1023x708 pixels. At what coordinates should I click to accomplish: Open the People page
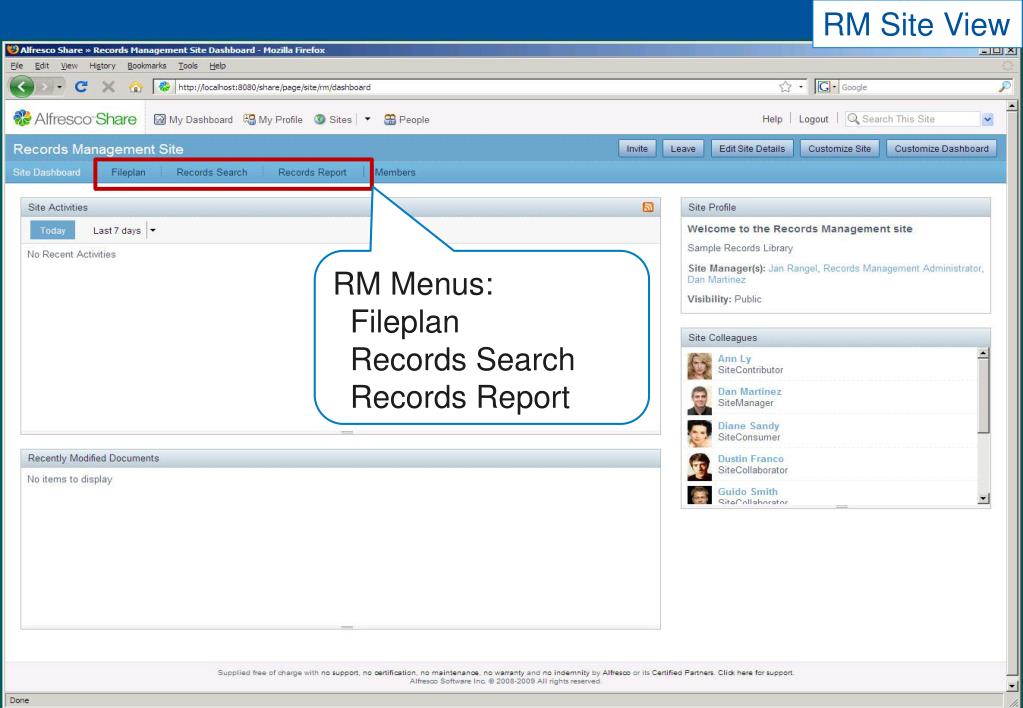406,119
